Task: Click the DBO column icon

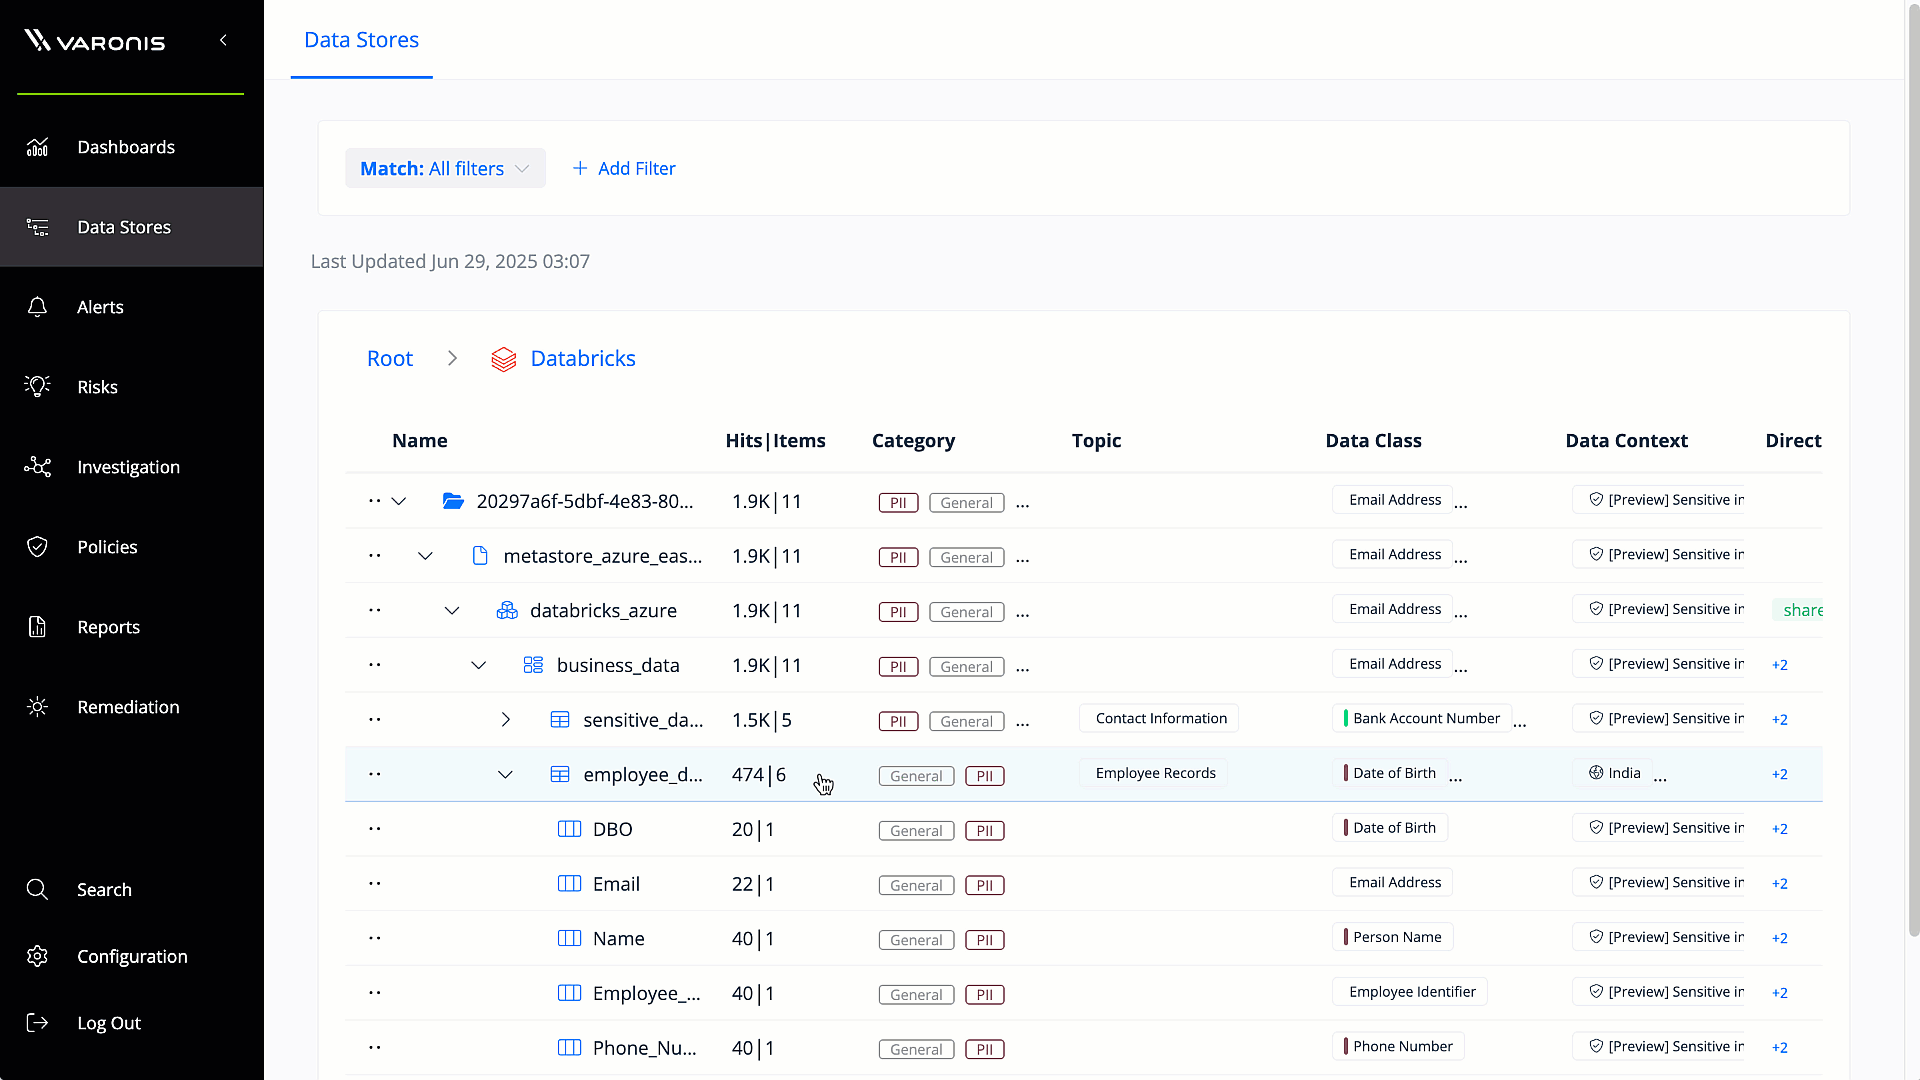Action: tap(569, 829)
